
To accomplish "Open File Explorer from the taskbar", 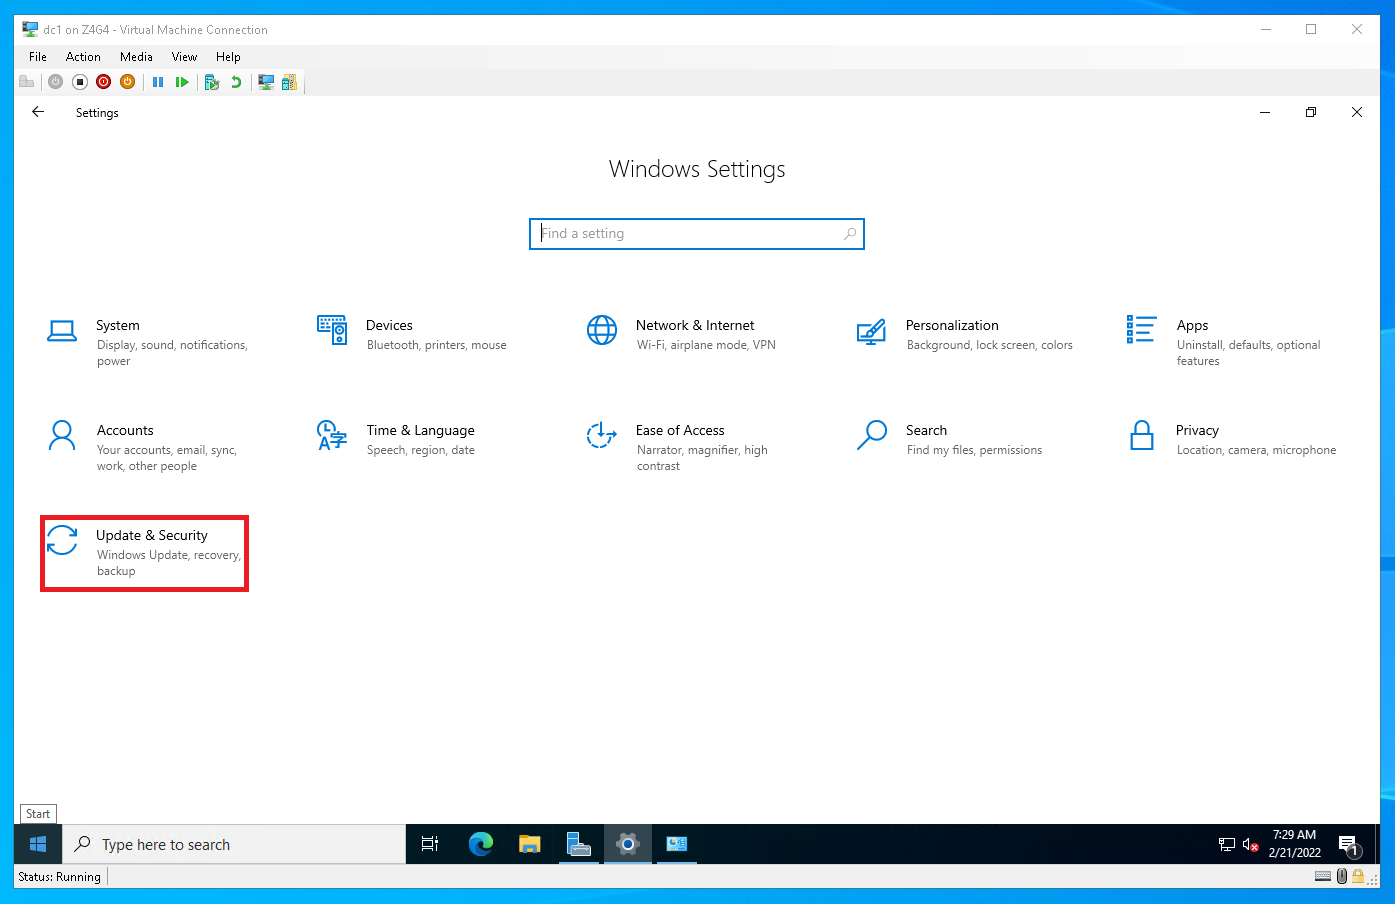I will 530,845.
